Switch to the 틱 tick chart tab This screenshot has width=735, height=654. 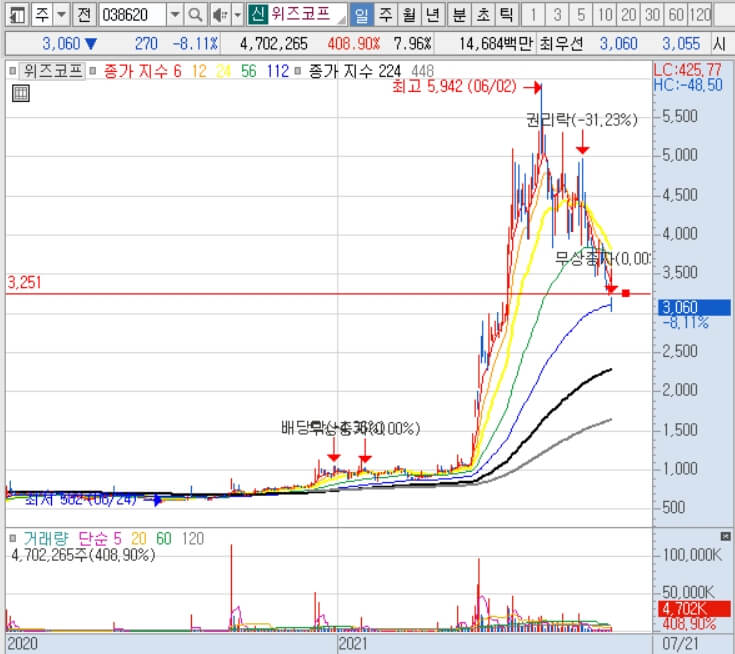[x=506, y=15]
